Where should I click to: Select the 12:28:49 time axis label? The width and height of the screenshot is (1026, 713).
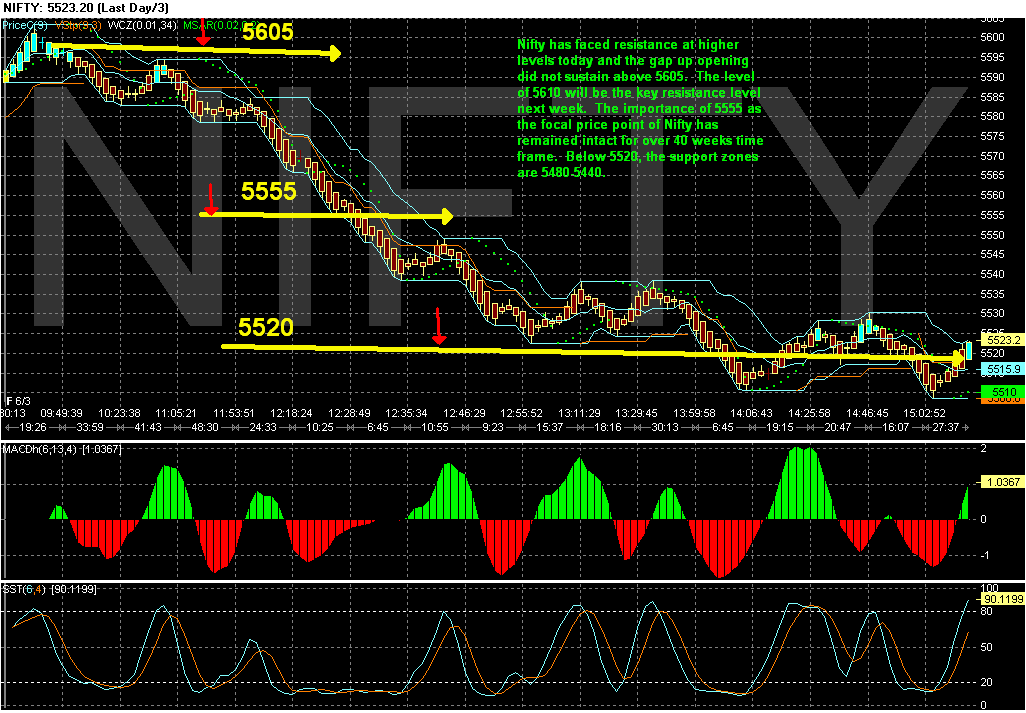pos(348,413)
